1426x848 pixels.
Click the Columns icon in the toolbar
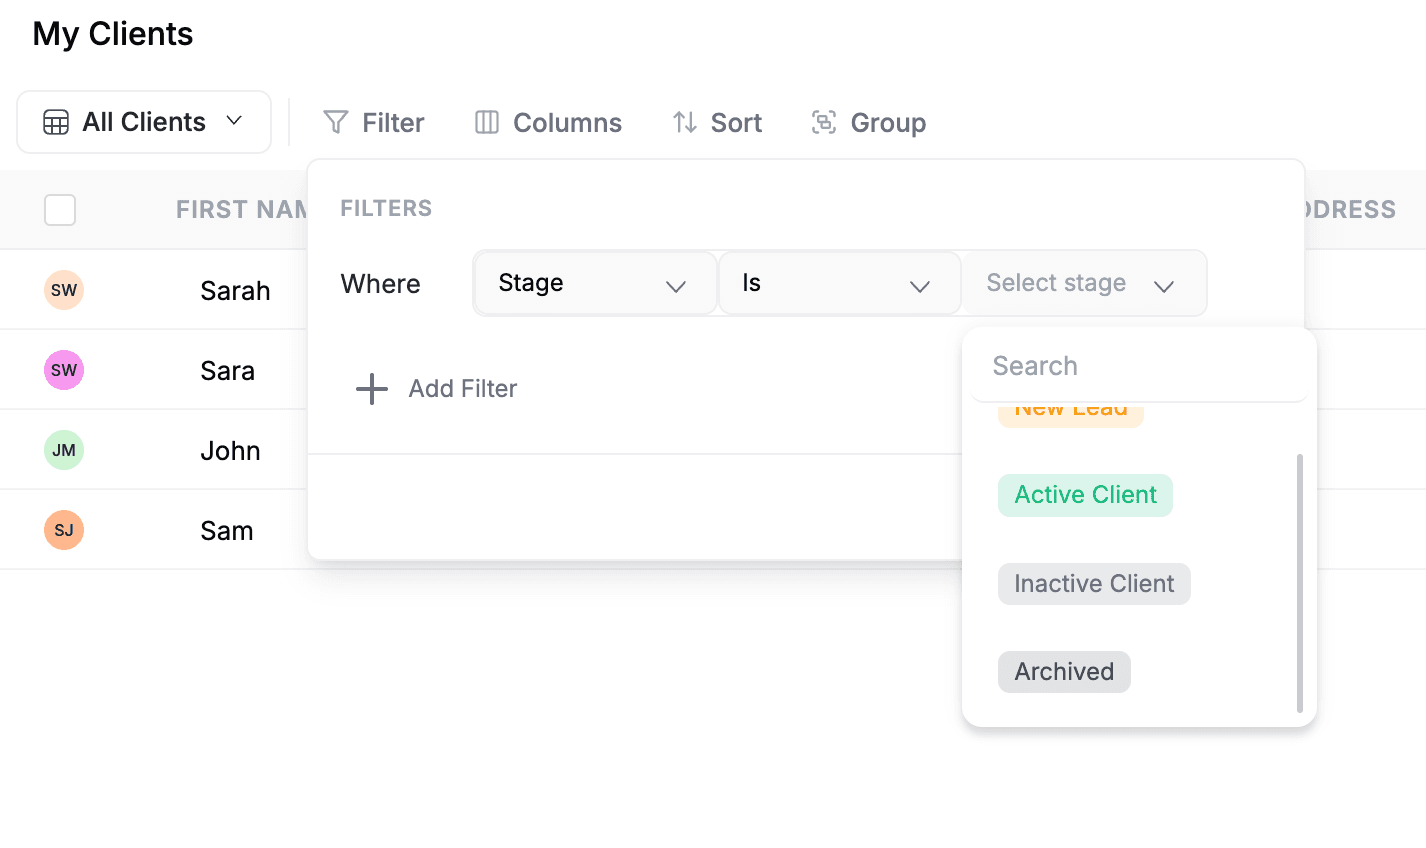[x=487, y=122]
